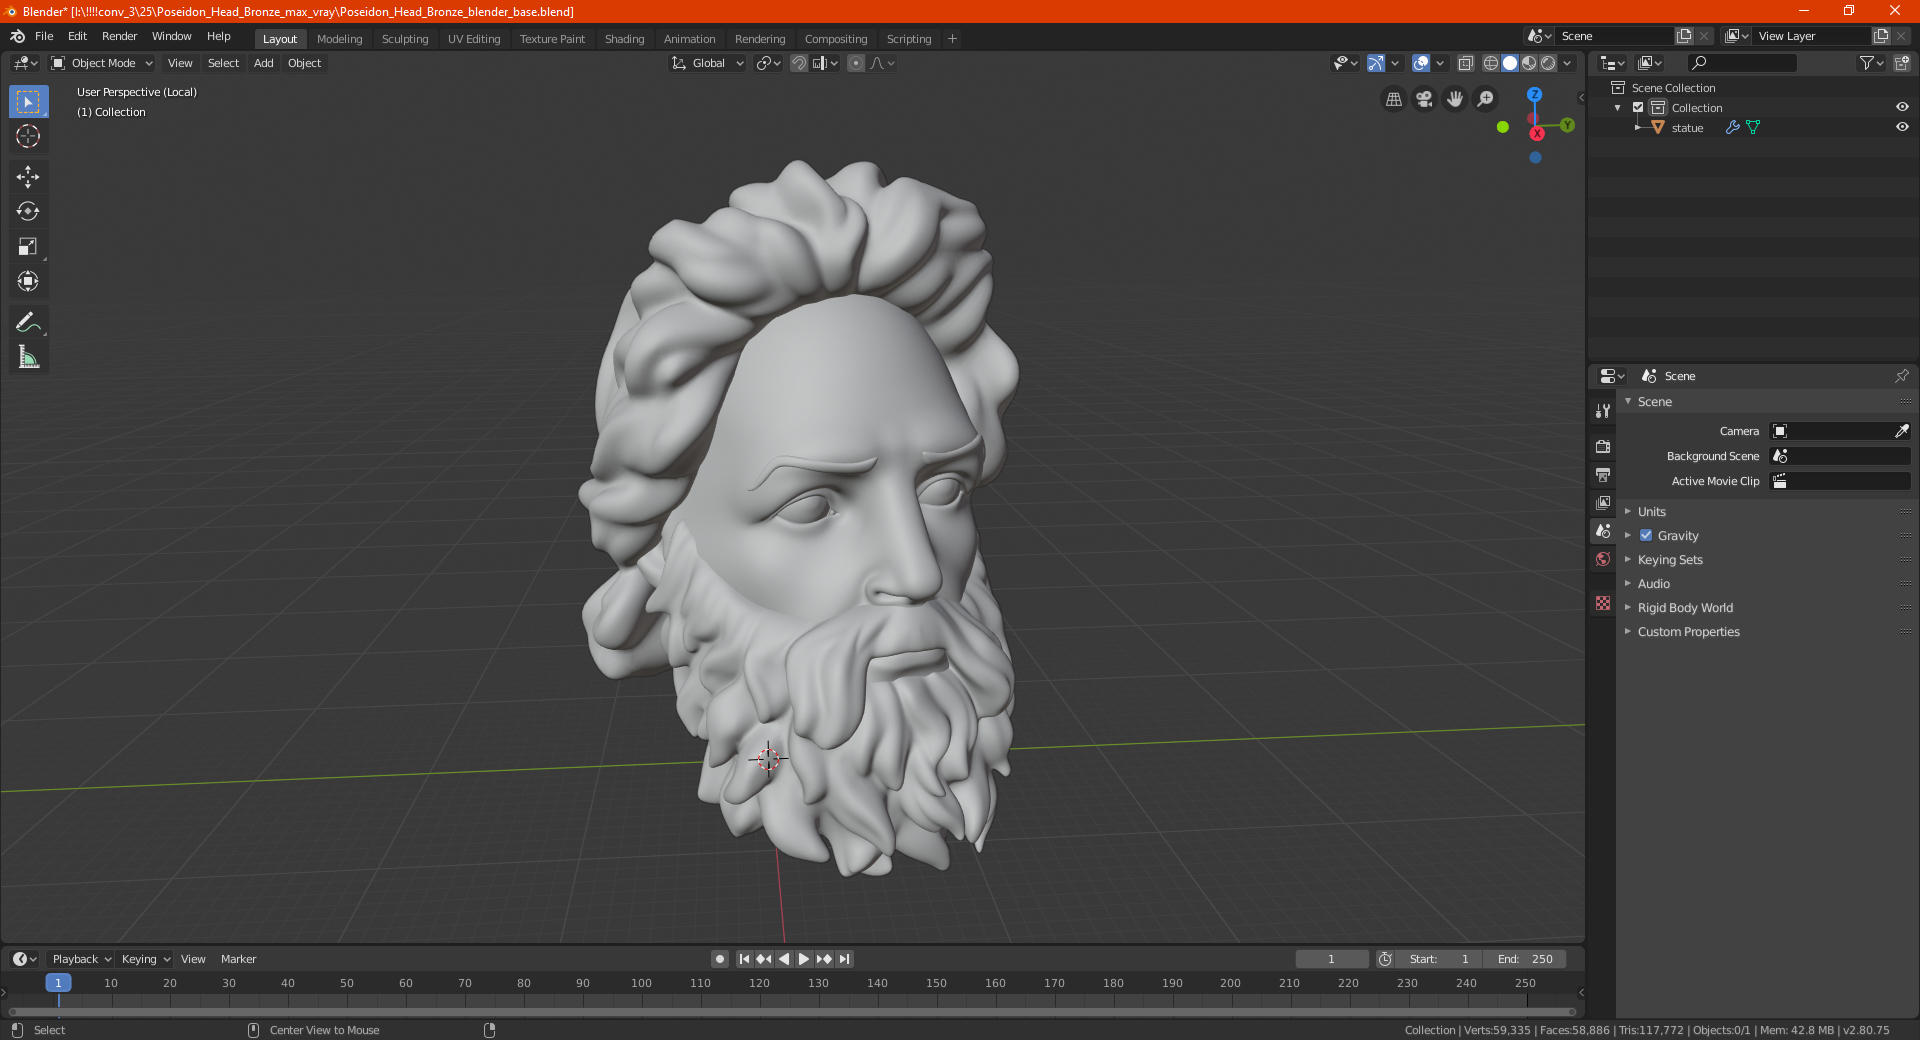Click the new collection icon in outliner
1920x1040 pixels.
pyautogui.click(x=1901, y=63)
